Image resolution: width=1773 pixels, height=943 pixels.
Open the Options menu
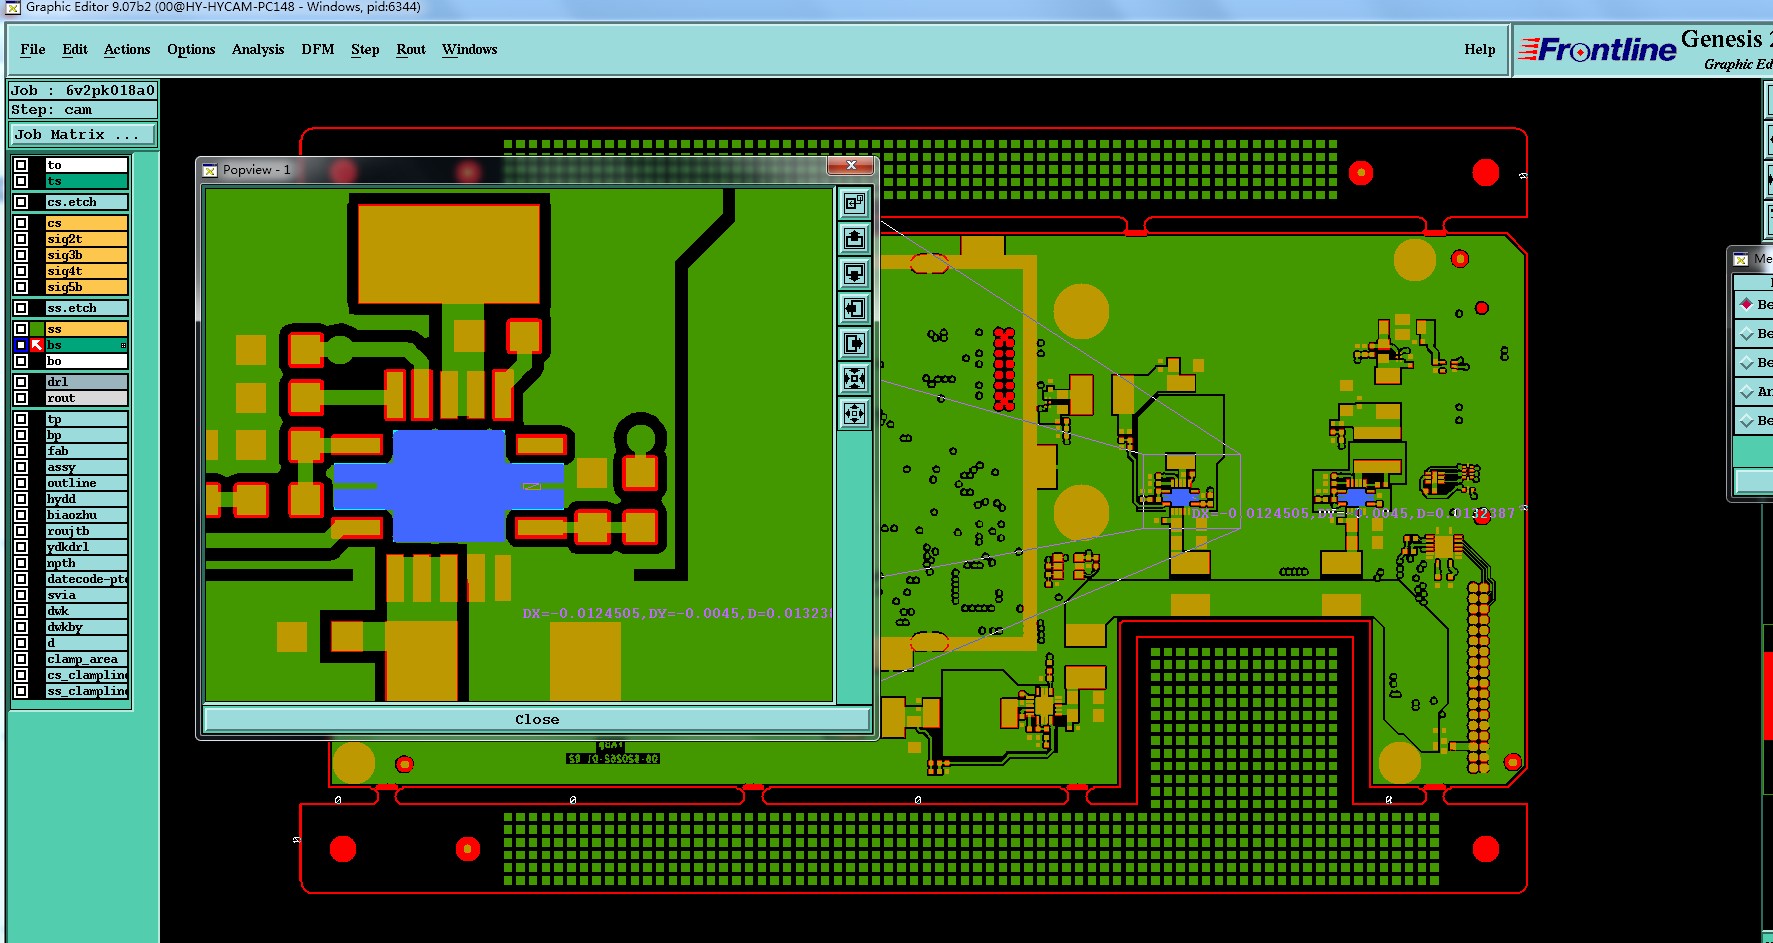[191, 49]
